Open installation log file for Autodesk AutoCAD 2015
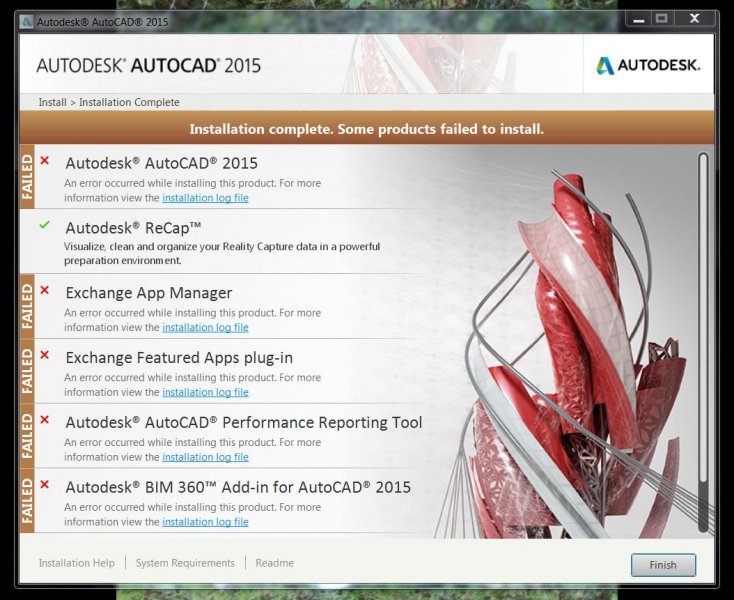This screenshot has height=600, width=734. click(x=205, y=198)
